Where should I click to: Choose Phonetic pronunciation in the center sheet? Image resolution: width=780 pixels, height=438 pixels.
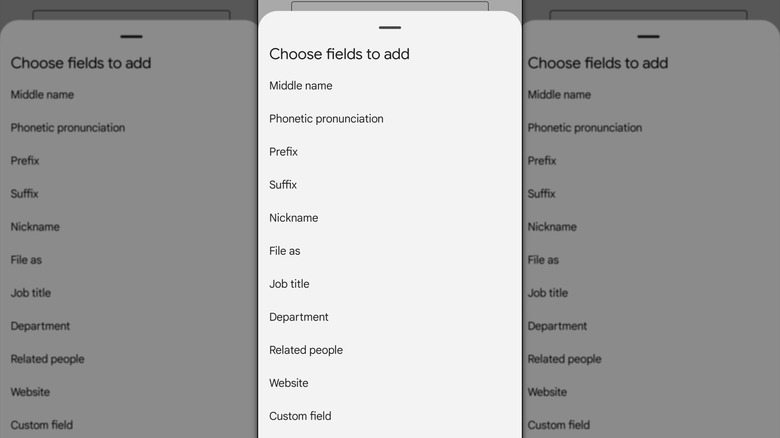[326, 119]
